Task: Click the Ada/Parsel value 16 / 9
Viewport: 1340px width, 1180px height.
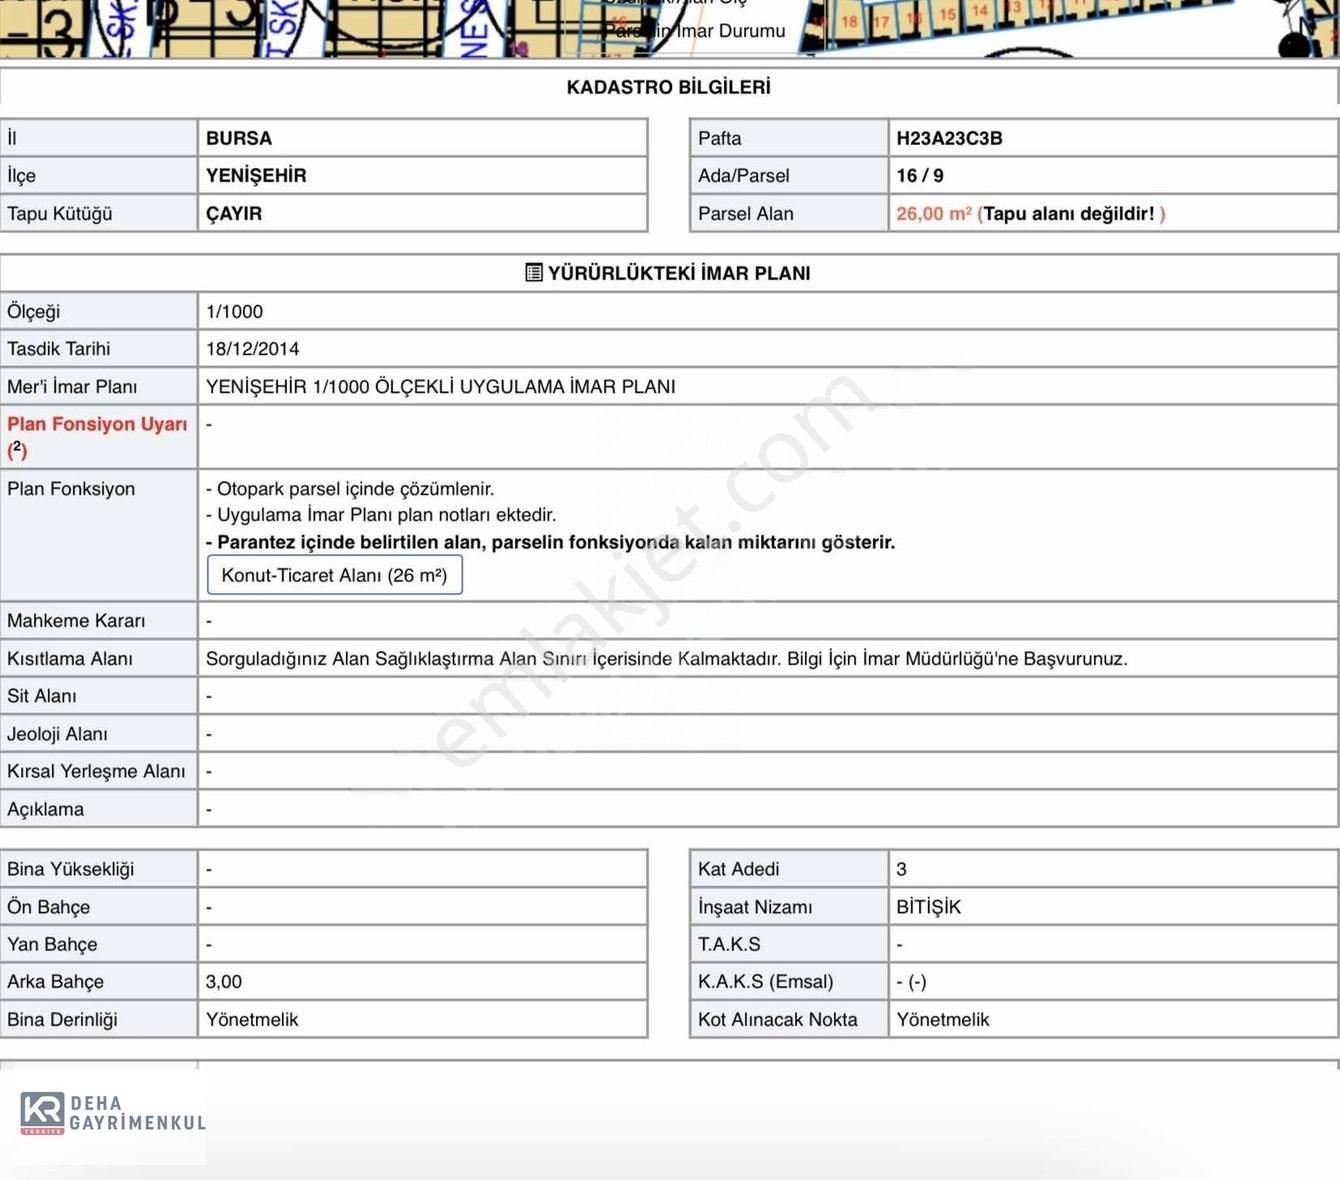Action: pos(920,175)
